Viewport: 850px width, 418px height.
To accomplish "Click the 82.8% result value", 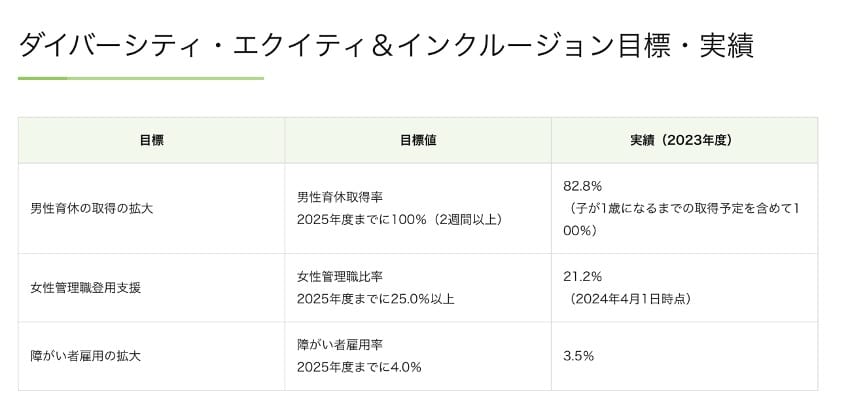I will pos(583,187).
